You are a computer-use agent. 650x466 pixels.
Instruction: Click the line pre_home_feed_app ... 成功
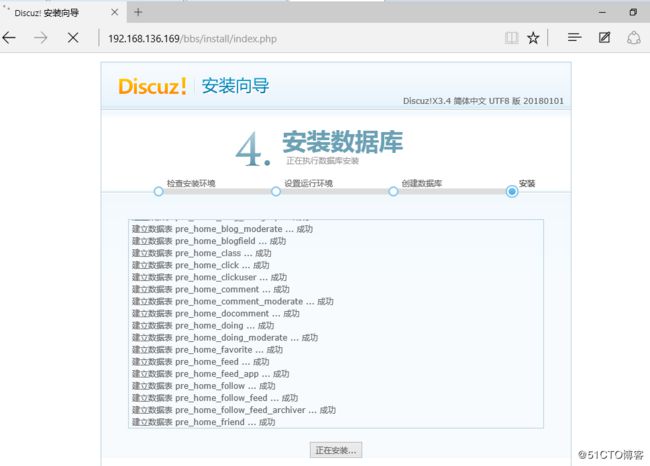[211, 374]
